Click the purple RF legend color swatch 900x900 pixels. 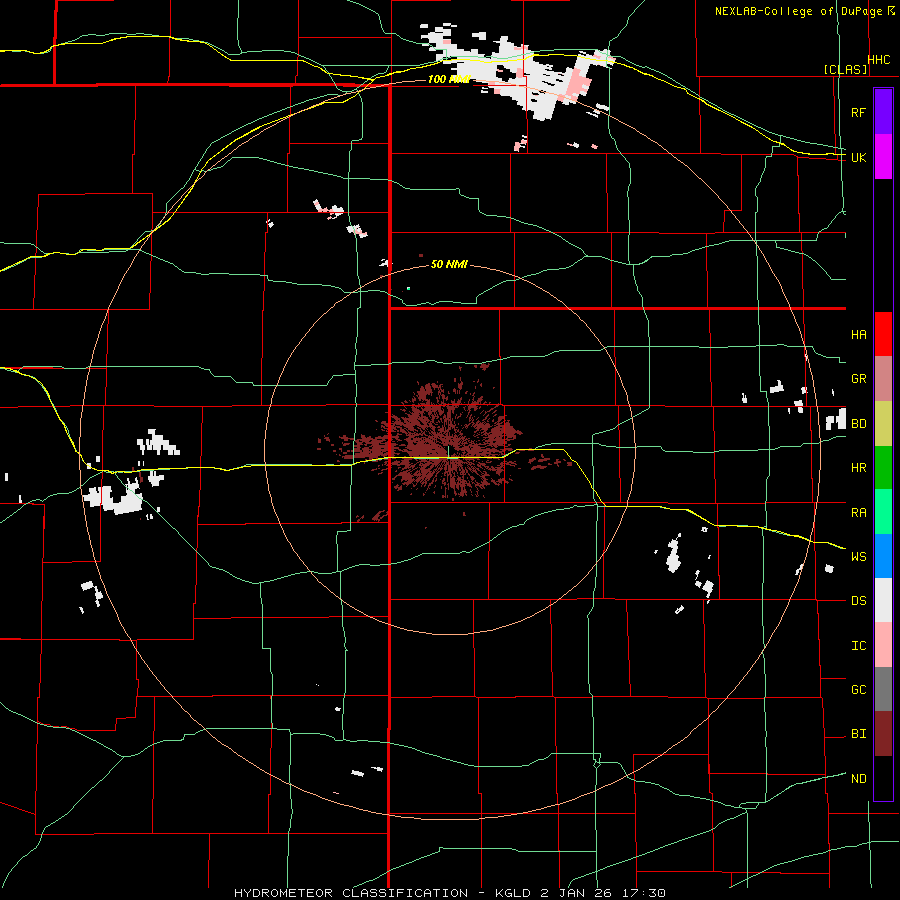(x=883, y=111)
